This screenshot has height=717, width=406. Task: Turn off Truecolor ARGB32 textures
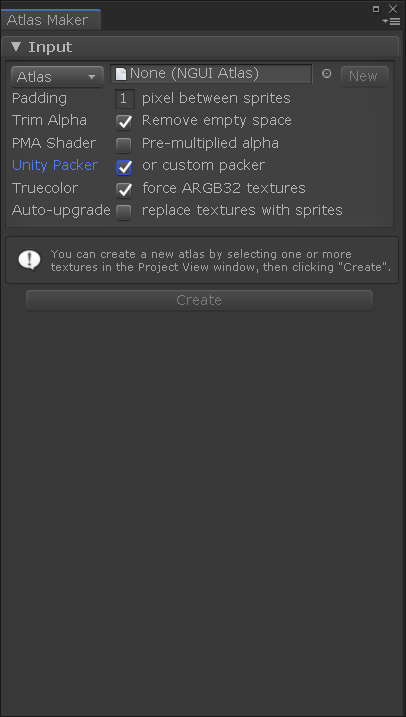(x=124, y=190)
